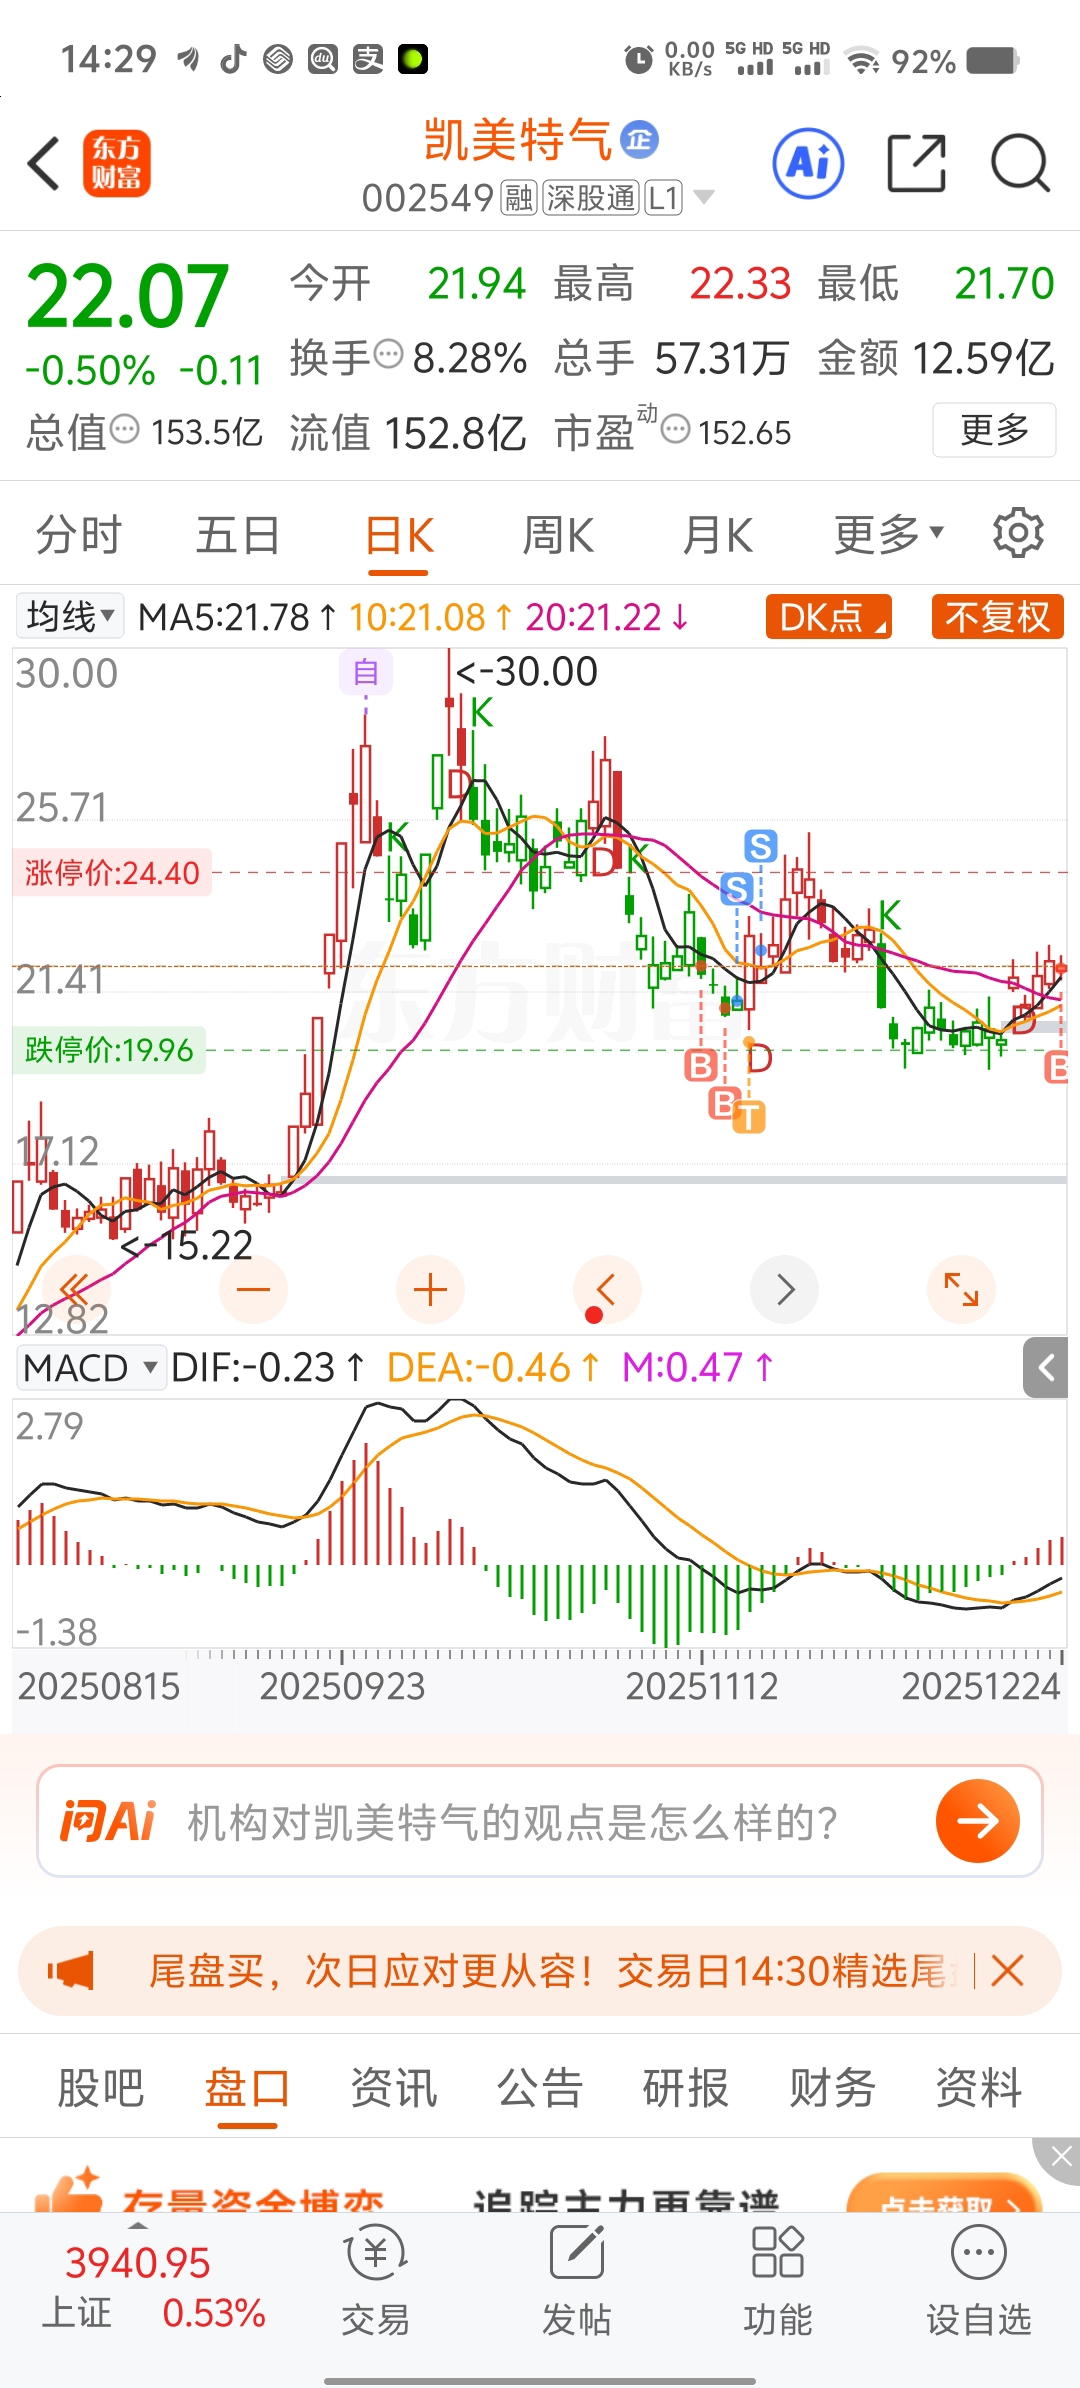Tap the date label 20251112
This screenshot has height=2388, width=1080.
[702, 1687]
